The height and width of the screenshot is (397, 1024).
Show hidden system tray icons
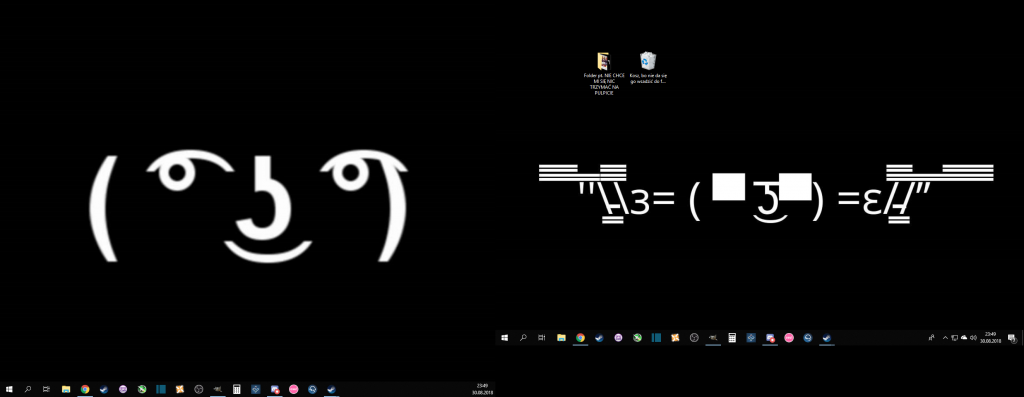click(945, 338)
